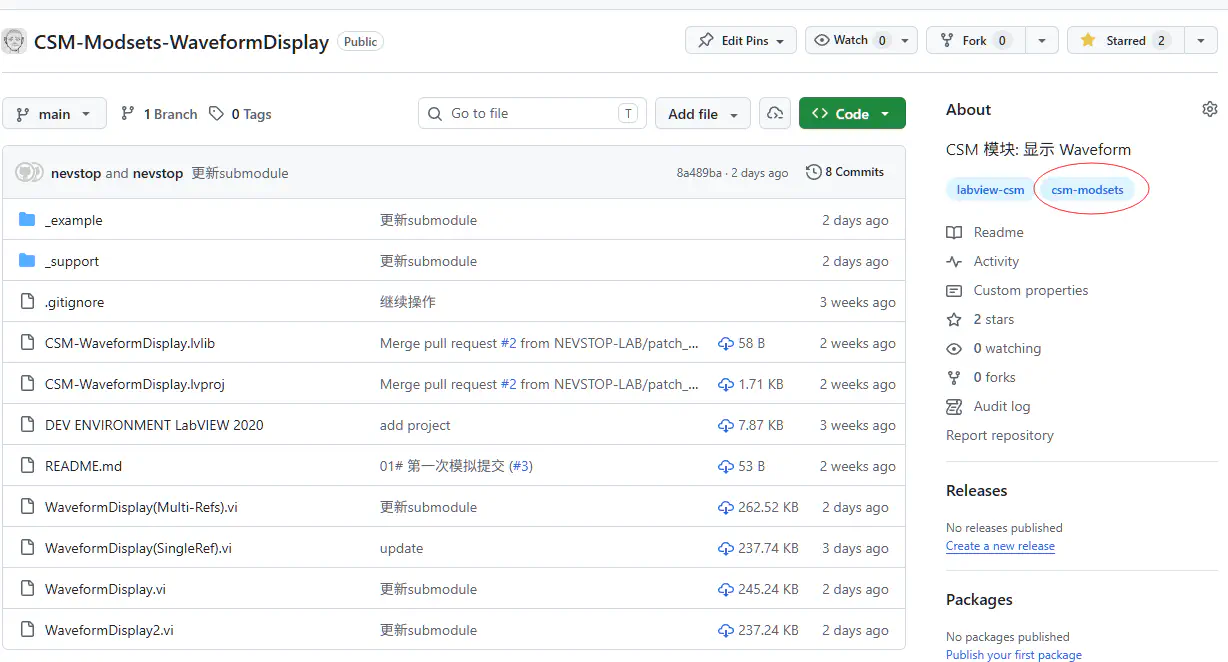Click the eye icon next to 0 watching
Screen dimensions: 1228x662
[x=954, y=348]
